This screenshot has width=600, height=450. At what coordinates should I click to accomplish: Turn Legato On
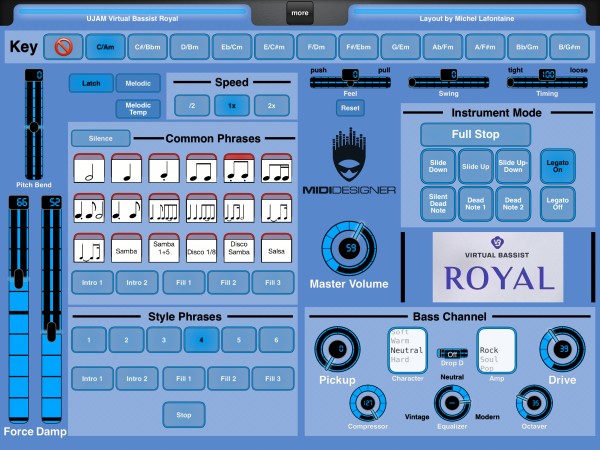[558, 166]
